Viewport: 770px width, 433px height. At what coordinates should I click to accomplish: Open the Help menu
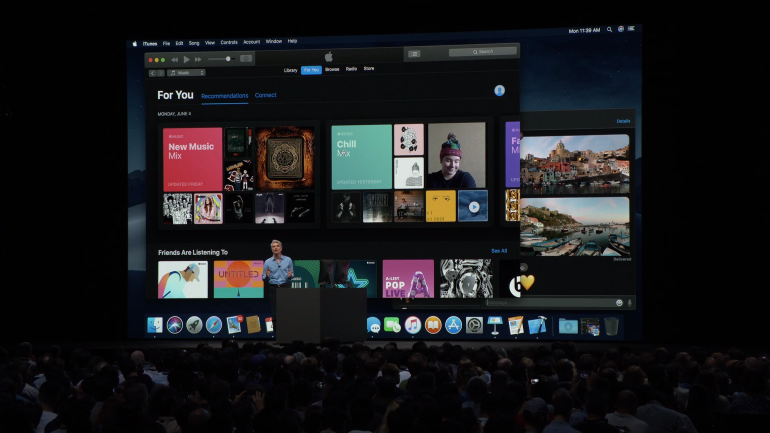[292, 41]
